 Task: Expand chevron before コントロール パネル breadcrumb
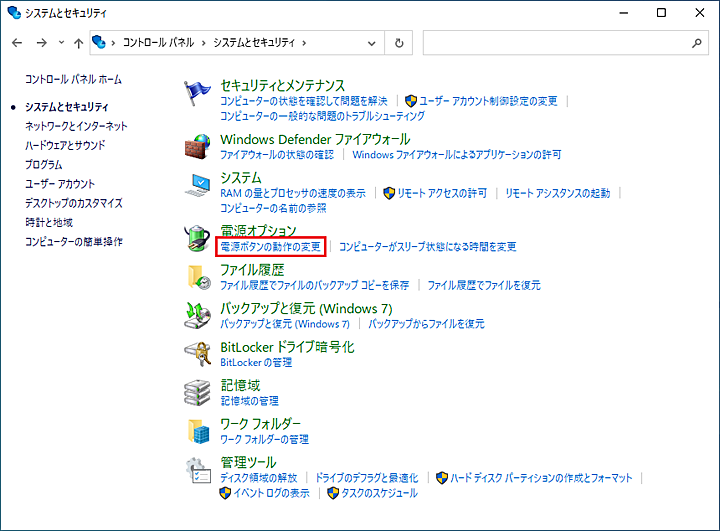pos(113,43)
